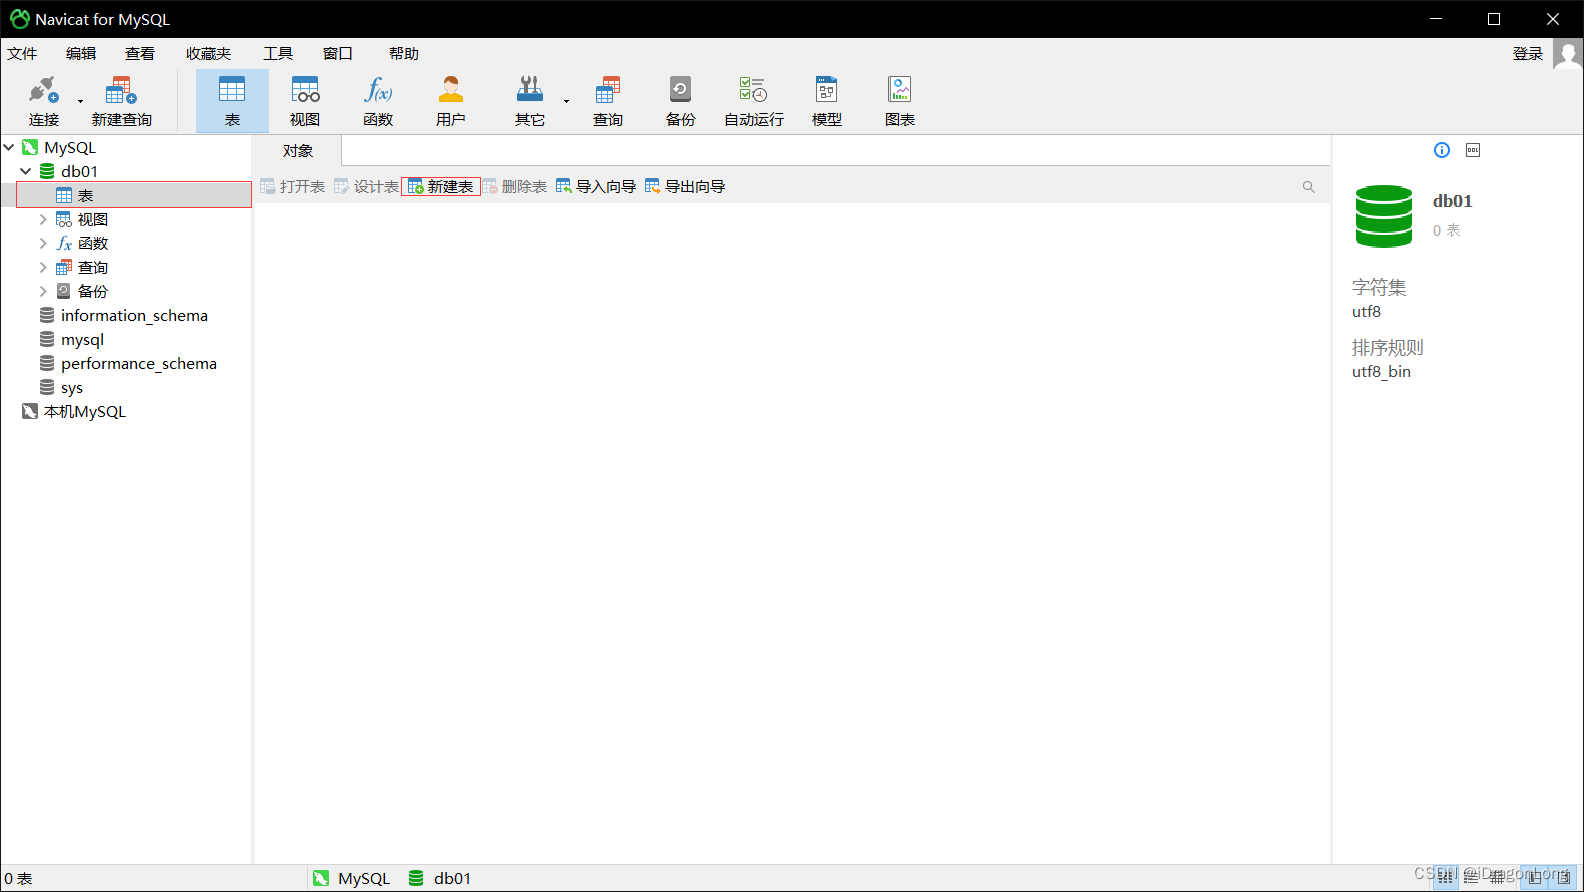The image size is (1584, 892).
Task: Click the 打开表 button
Action: click(x=293, y=187)
